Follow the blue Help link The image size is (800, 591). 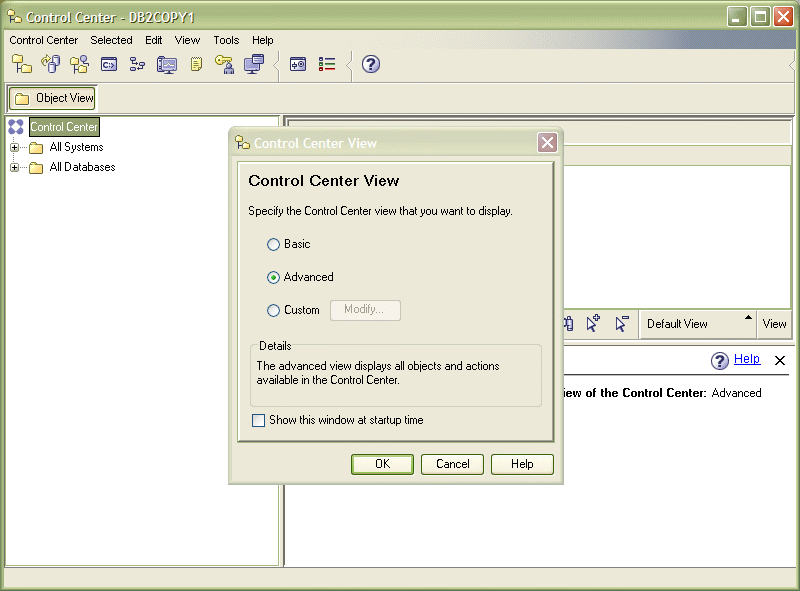746,359
